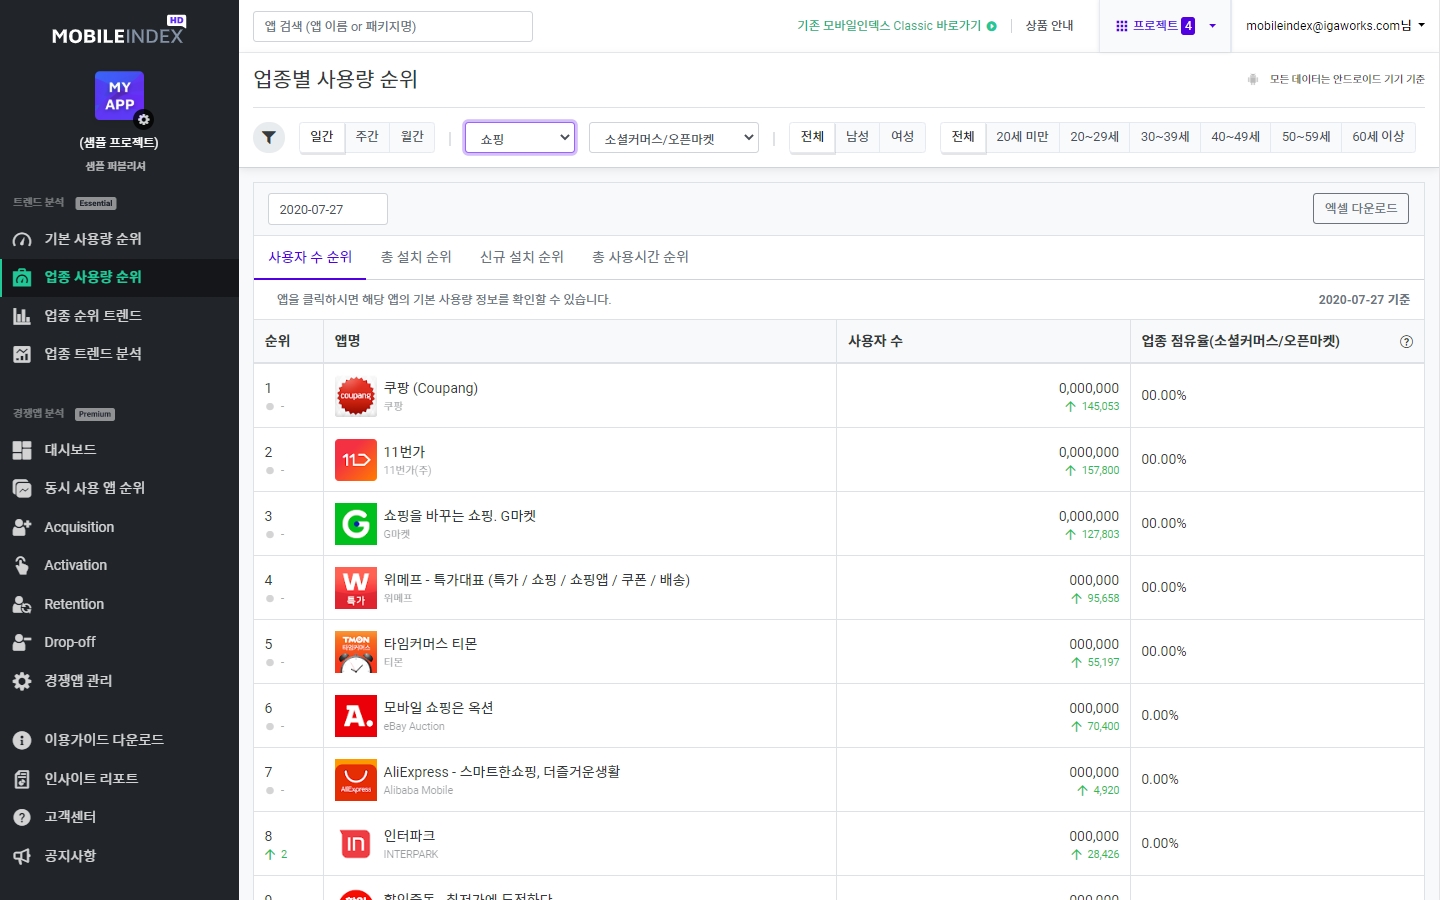Open 업종 트렌드 분석 in the sidebar
Image resolution: width=1440 pixels, height=900 pixels.
coord(119,354)
